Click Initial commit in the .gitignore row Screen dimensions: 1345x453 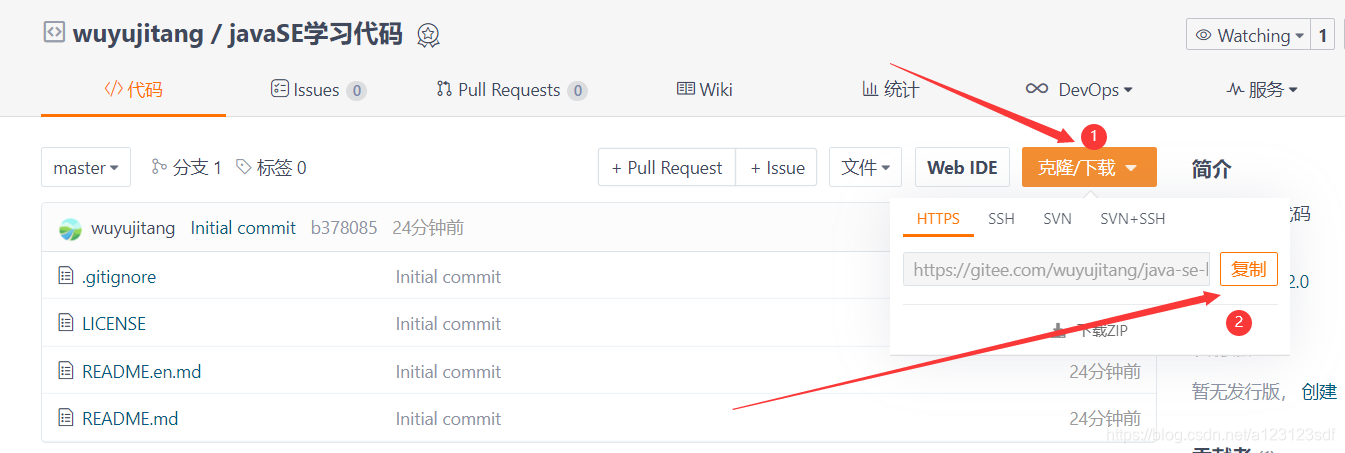click(x=448, y=277)
